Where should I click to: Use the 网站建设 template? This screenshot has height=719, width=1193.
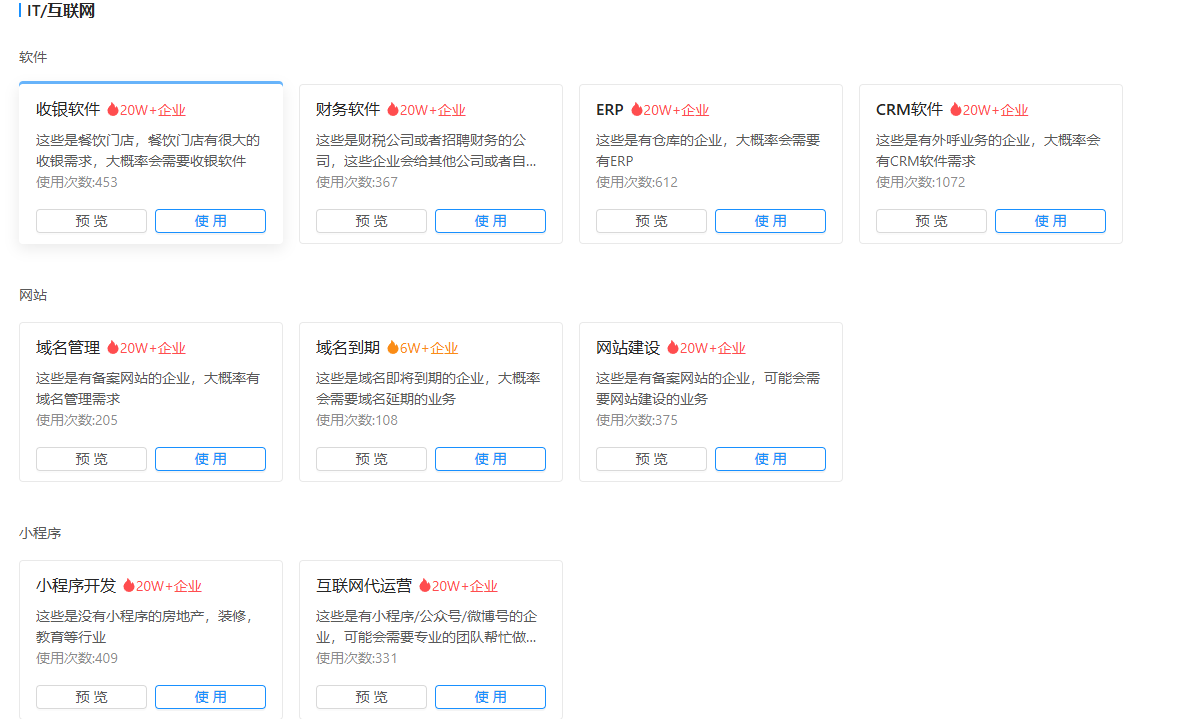pos(771,459)
